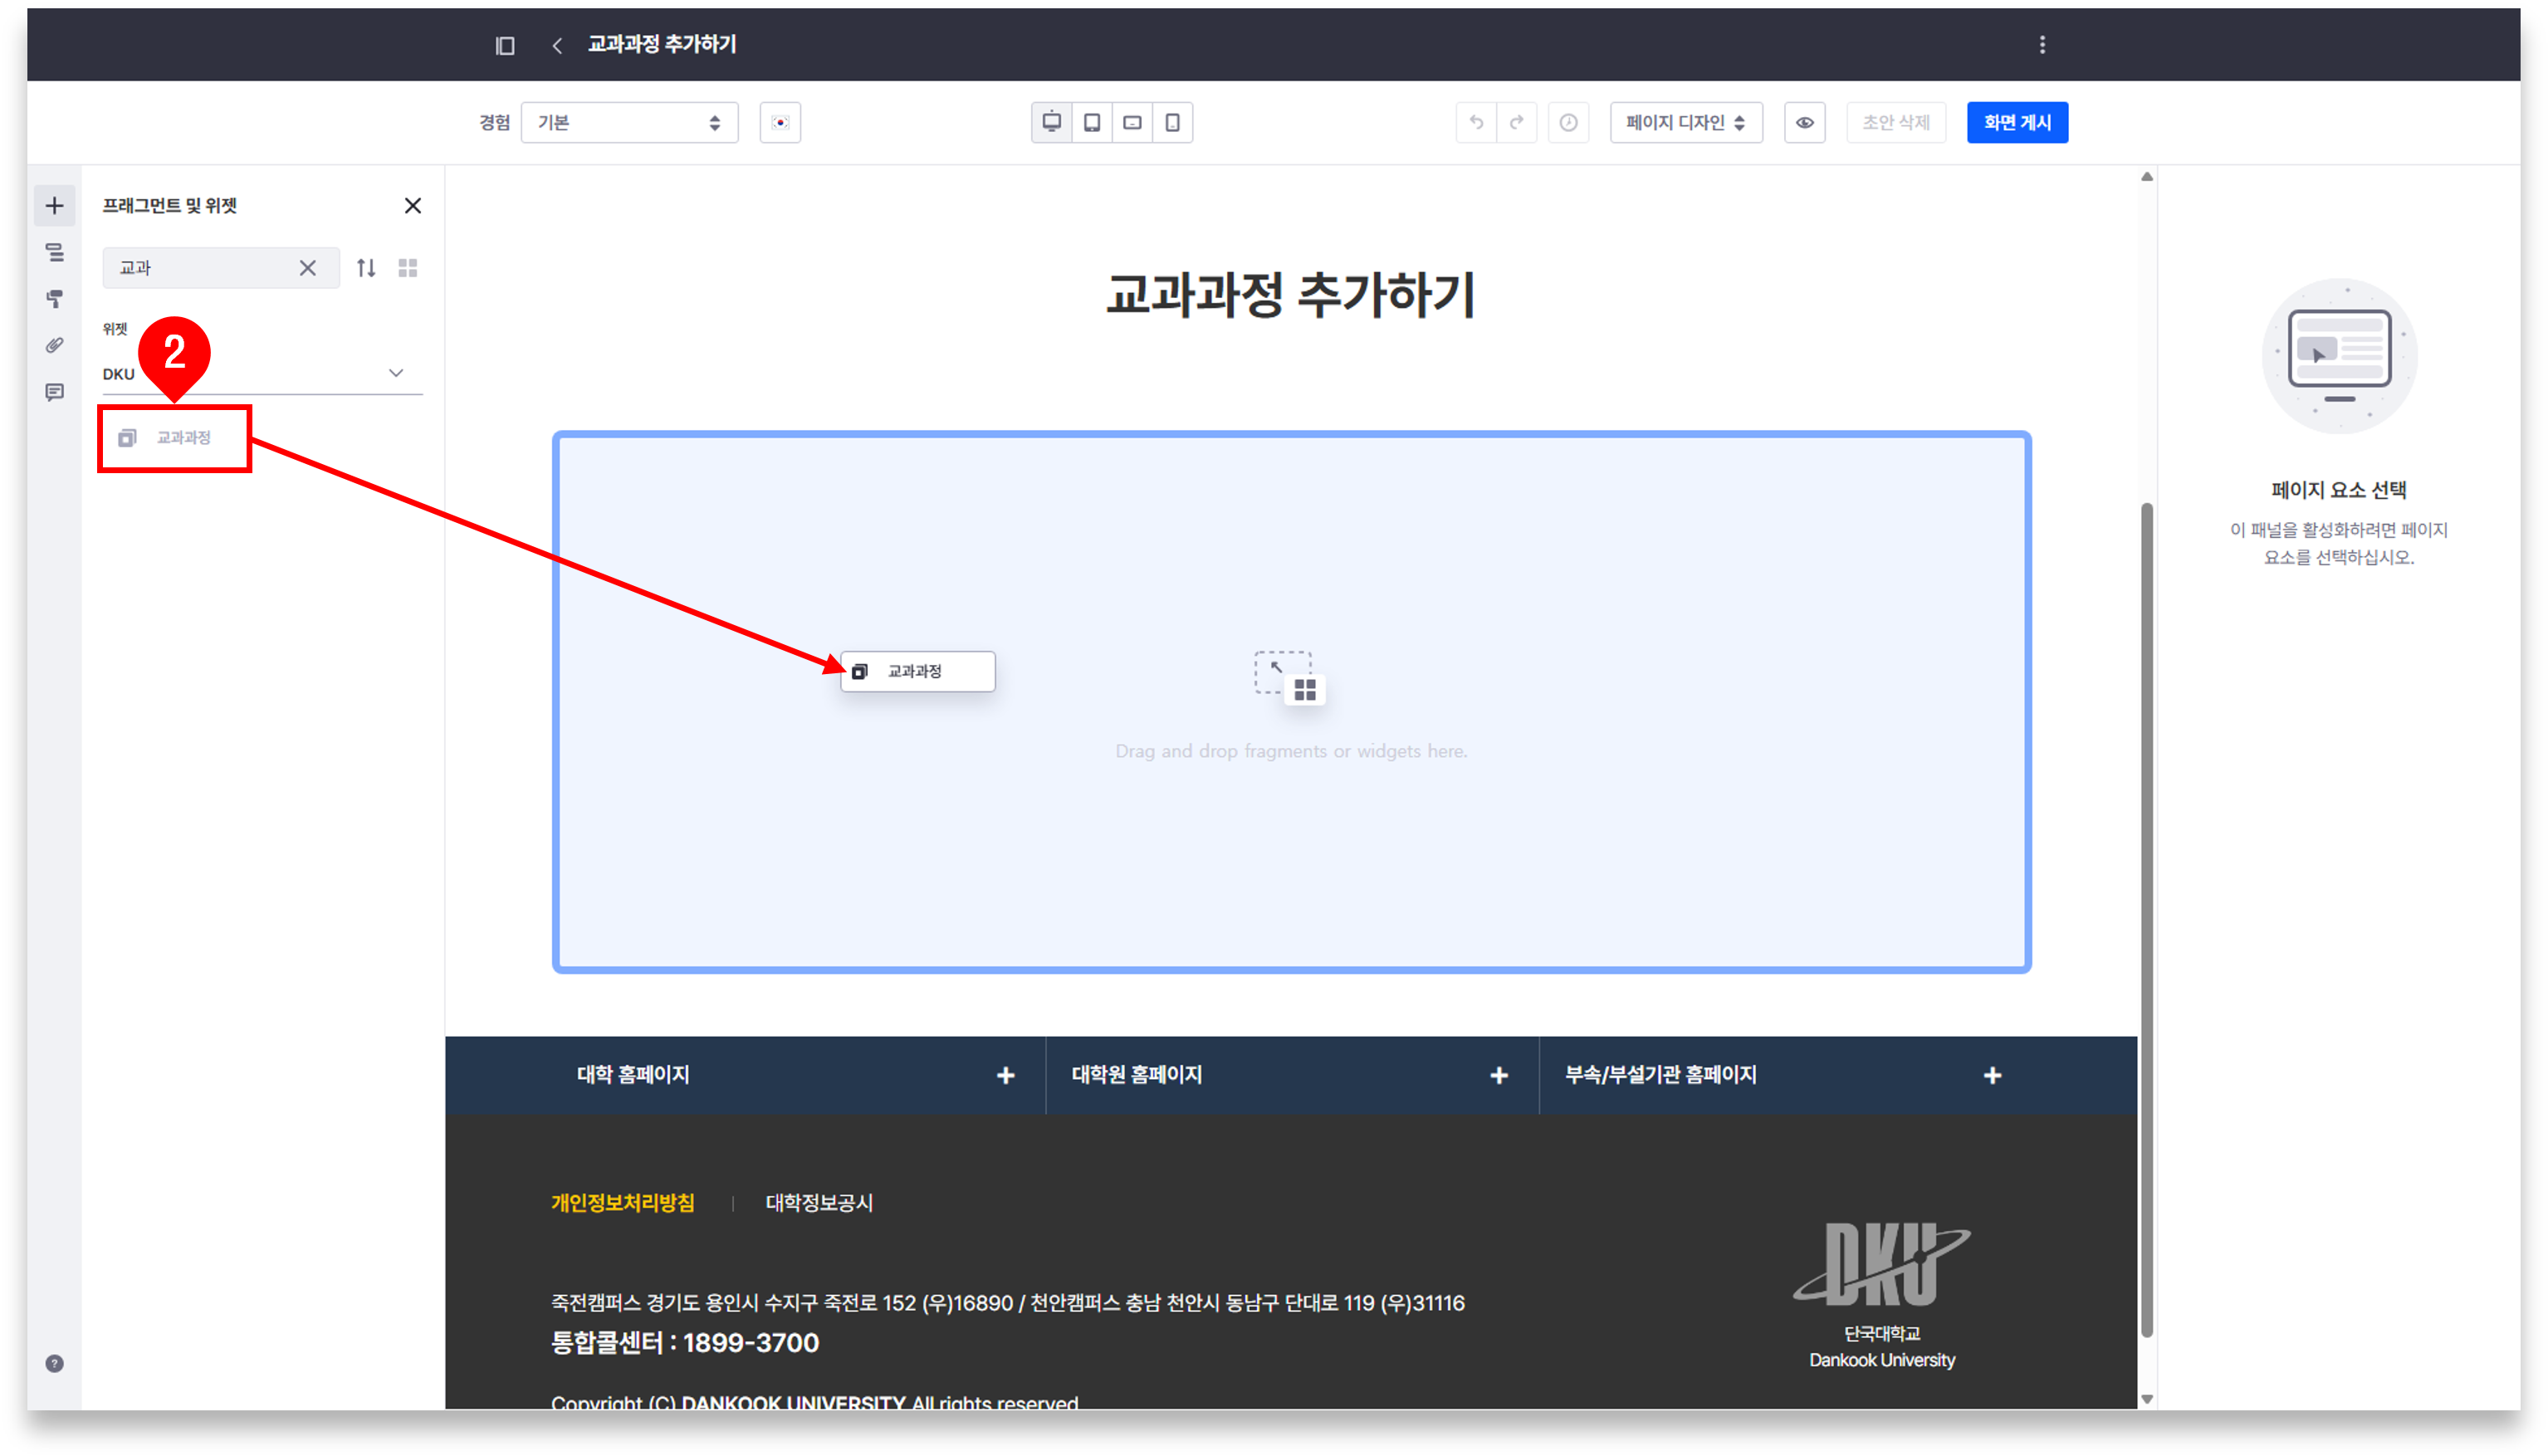Click the undo arrow in toolbar

[x=1476, y=122]
